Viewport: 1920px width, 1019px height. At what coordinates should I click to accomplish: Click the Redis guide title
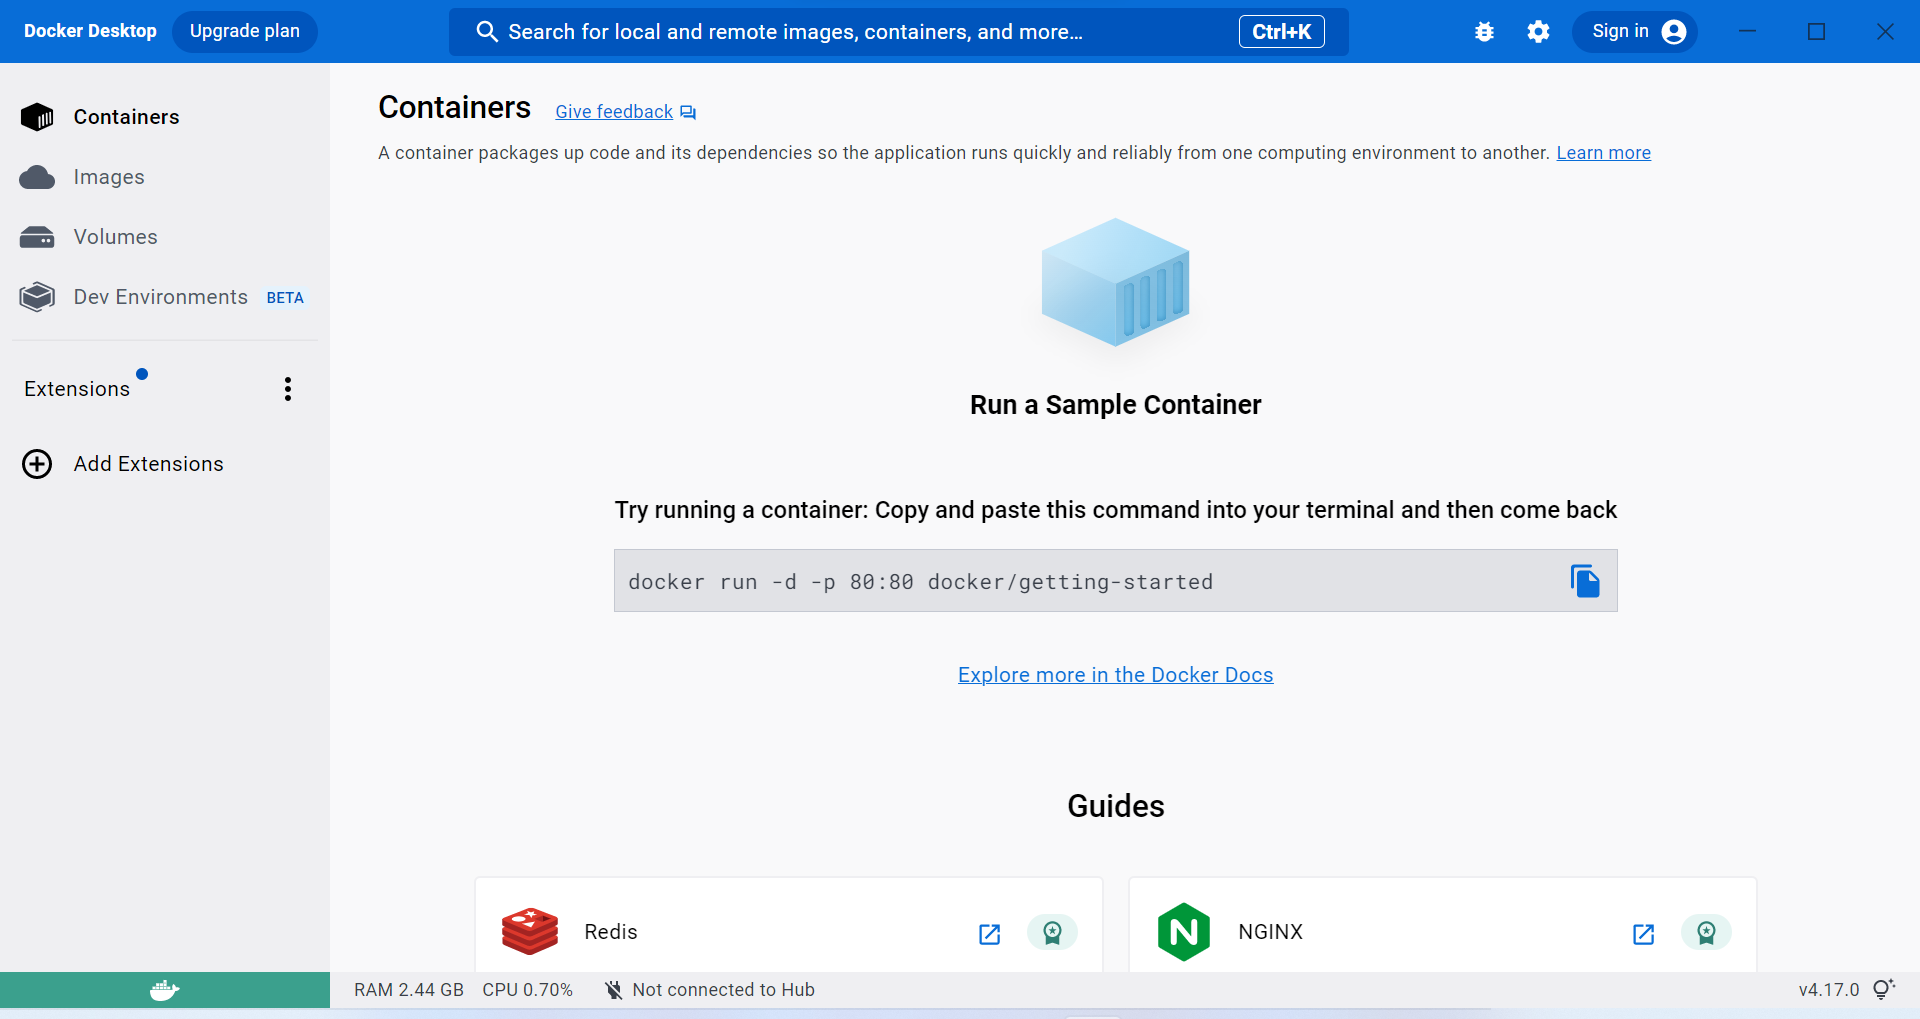610,932
